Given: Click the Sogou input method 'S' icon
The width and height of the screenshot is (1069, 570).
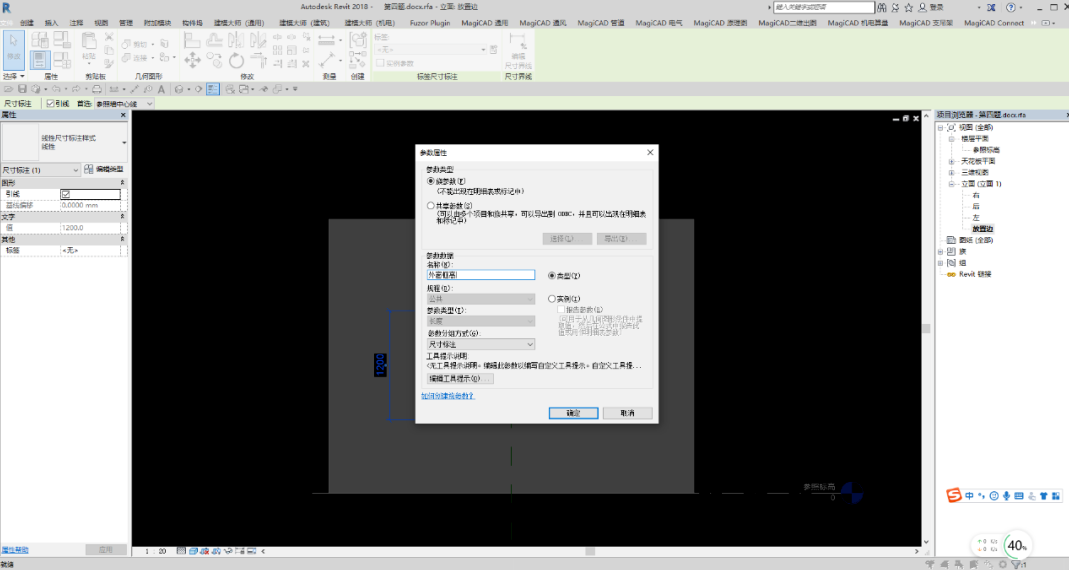Looking at the screenshot, I should pos(954,496).
